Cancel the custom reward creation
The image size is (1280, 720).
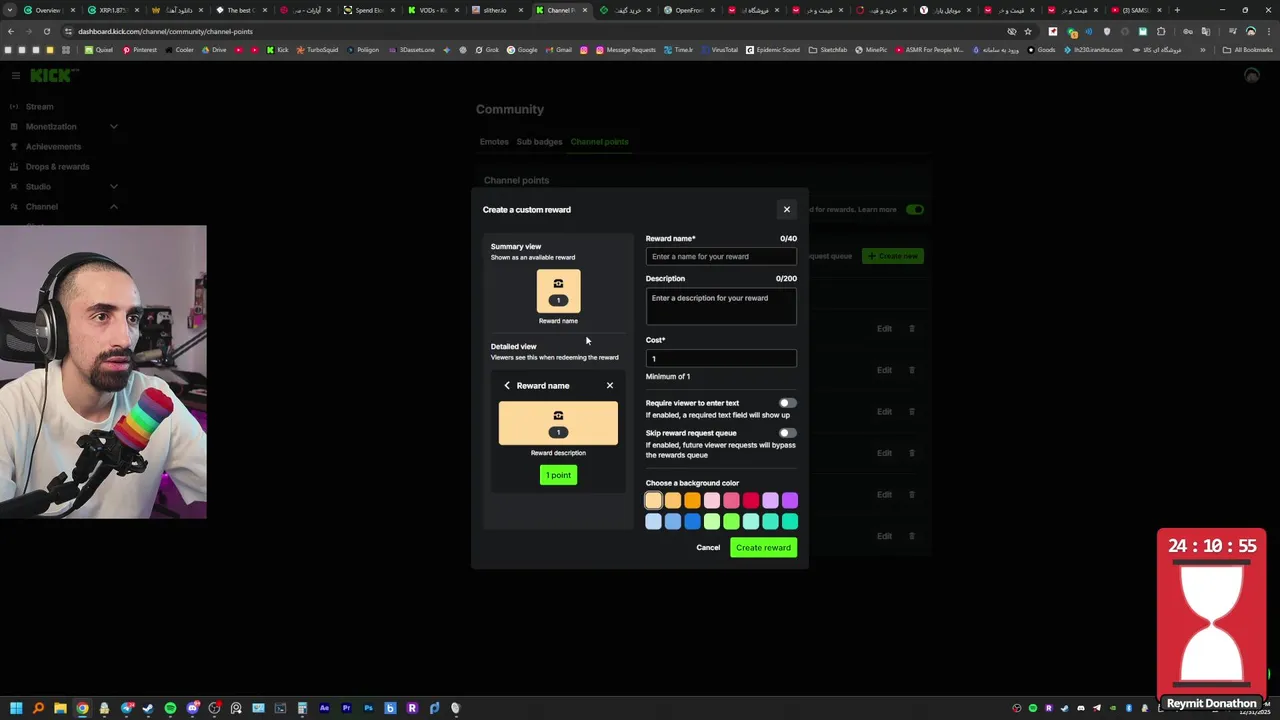[708, 547]
